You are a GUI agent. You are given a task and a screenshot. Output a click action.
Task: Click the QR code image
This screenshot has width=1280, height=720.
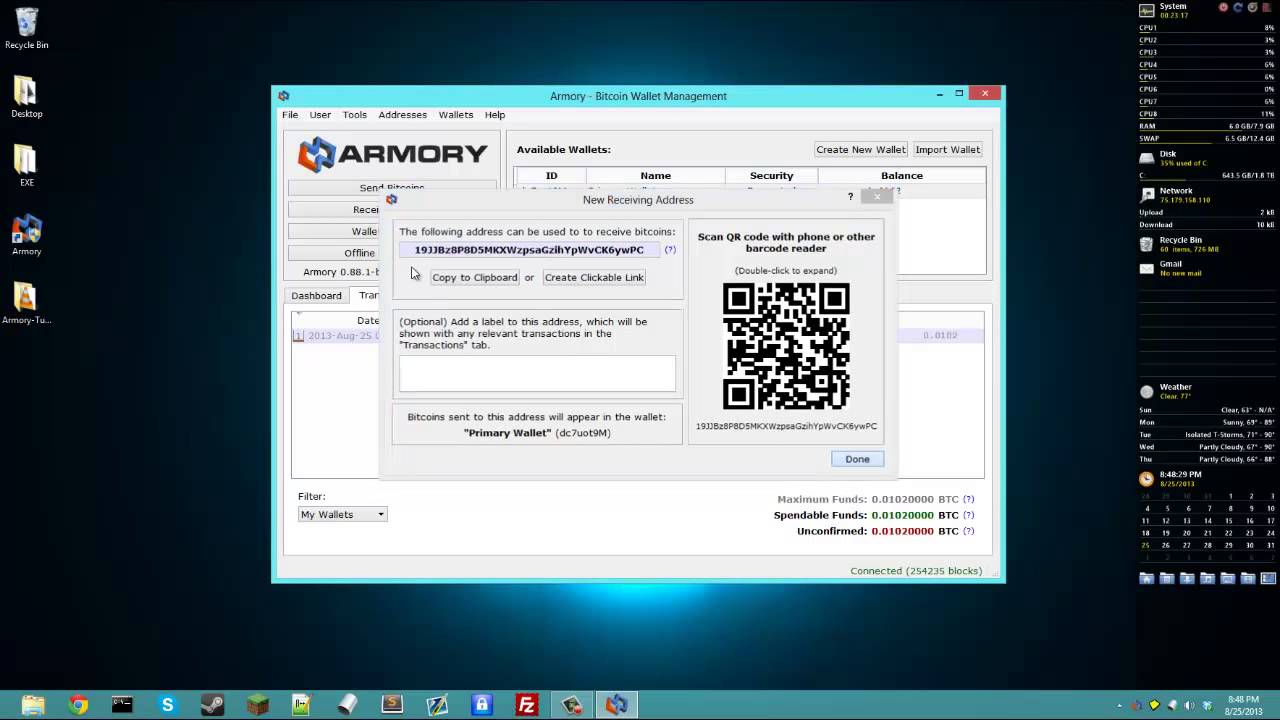point(786,346)
